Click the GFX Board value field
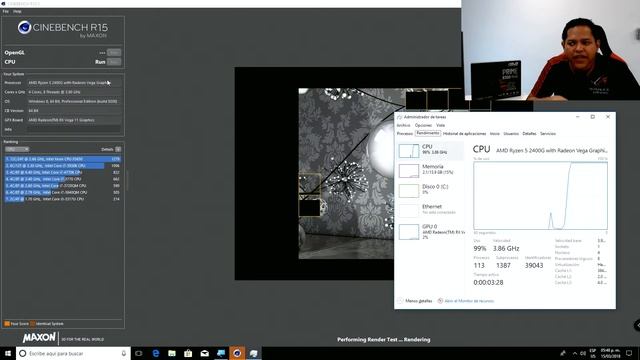The image size is (640, 360). (x=74, y=120)
